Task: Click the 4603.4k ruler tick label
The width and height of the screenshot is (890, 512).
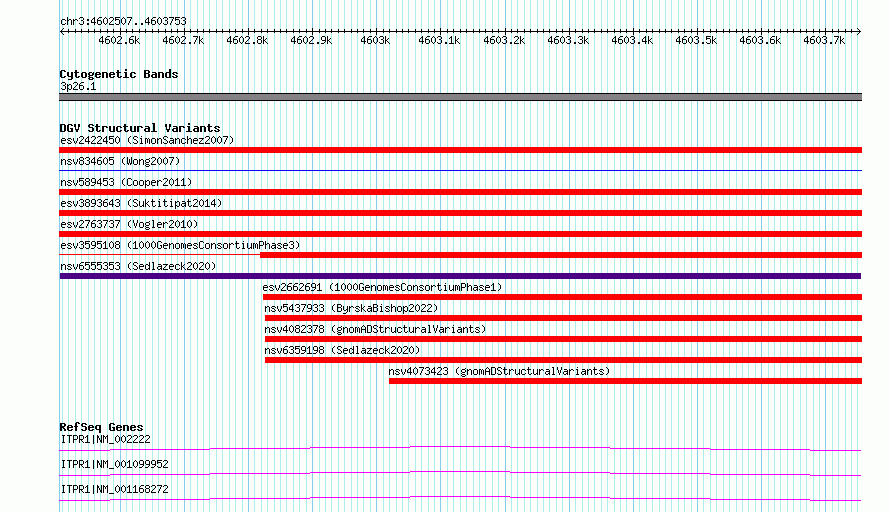Action: [632, 40]
